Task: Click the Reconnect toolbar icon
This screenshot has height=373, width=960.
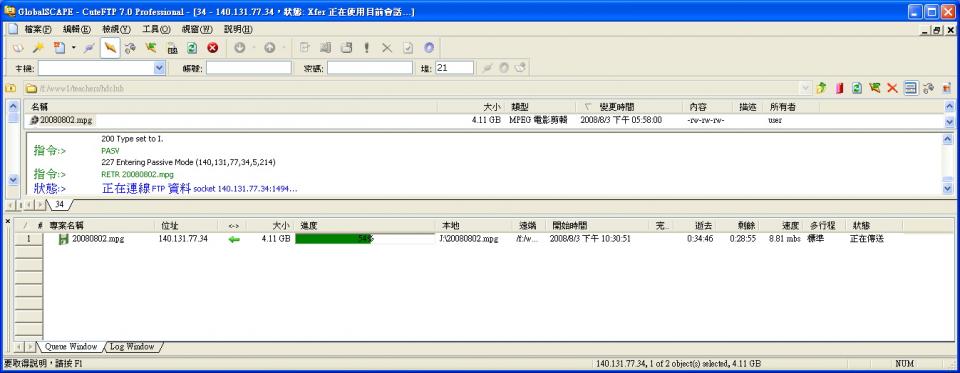Action: [130, 48]
